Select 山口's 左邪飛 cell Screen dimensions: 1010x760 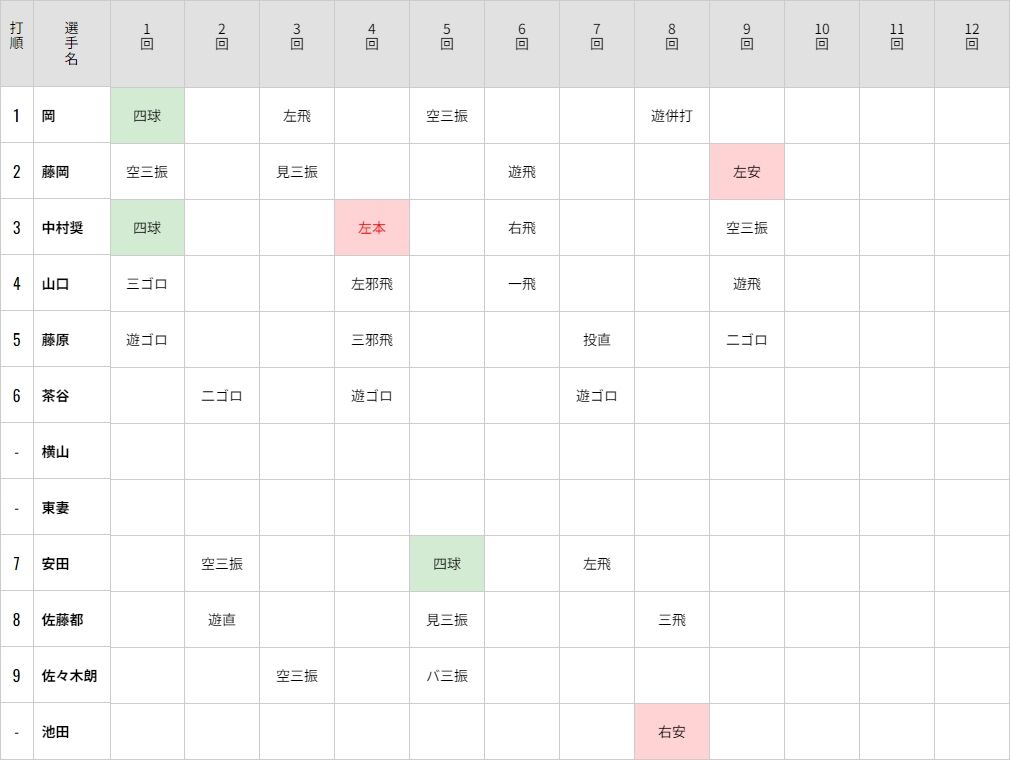tap(372, 284)
